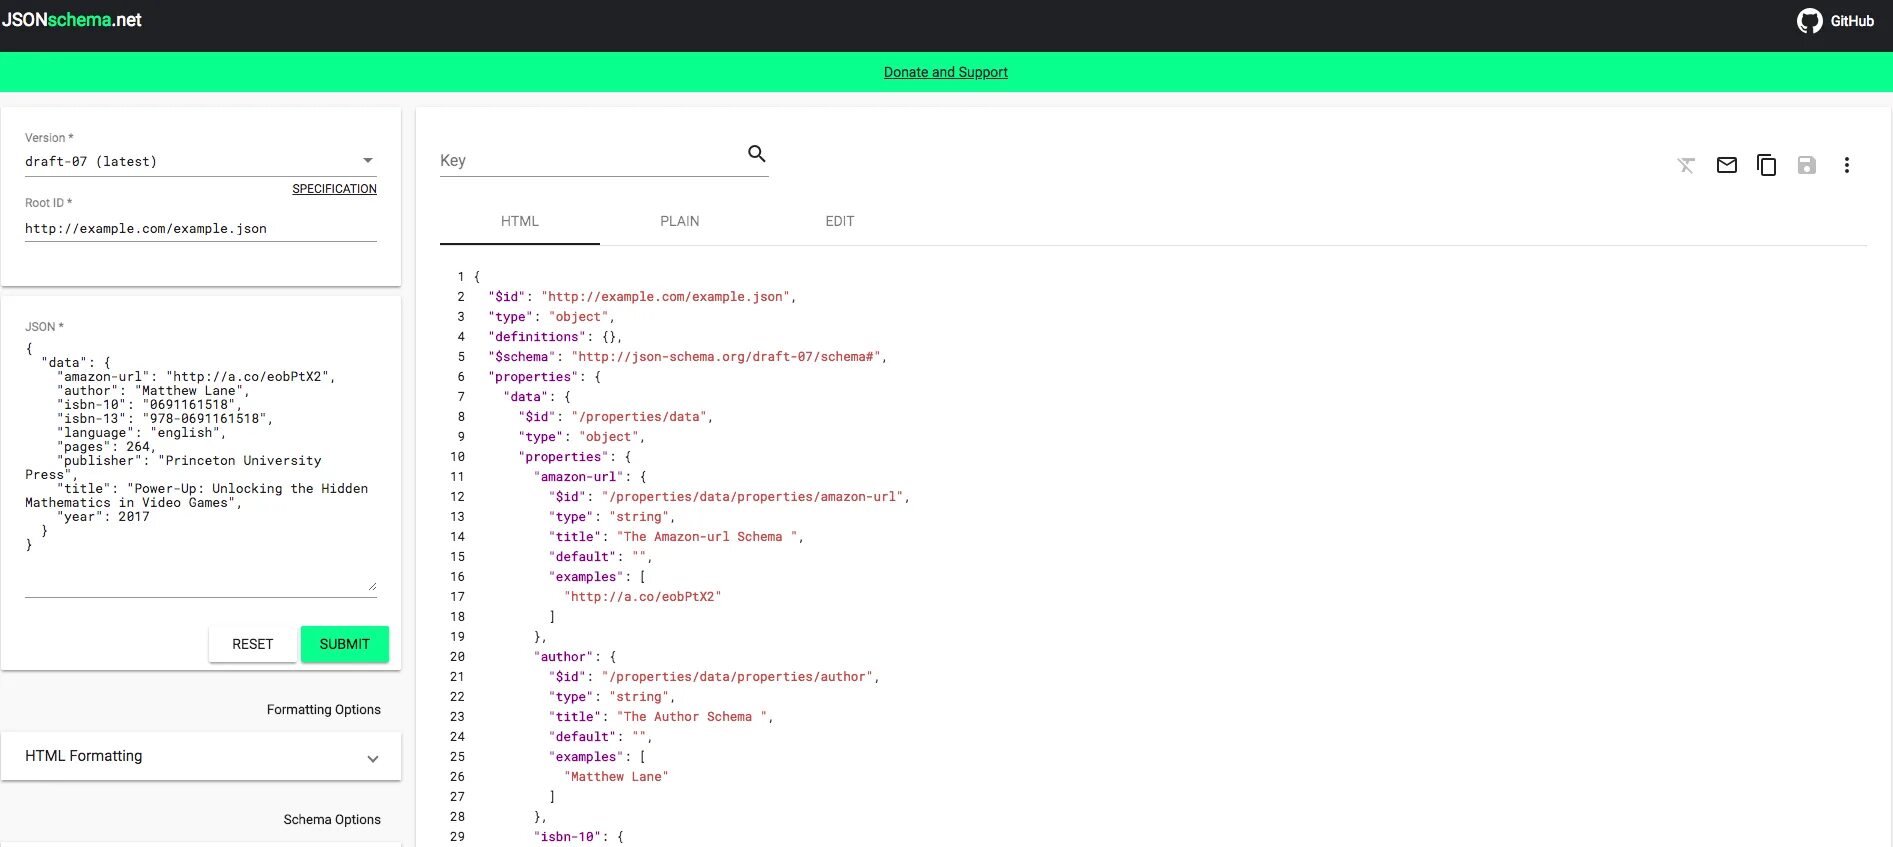The width and height of the screenshot is (1893, 847).
Task: Click the draft-07 schema URL value
Action: point(726,357)
